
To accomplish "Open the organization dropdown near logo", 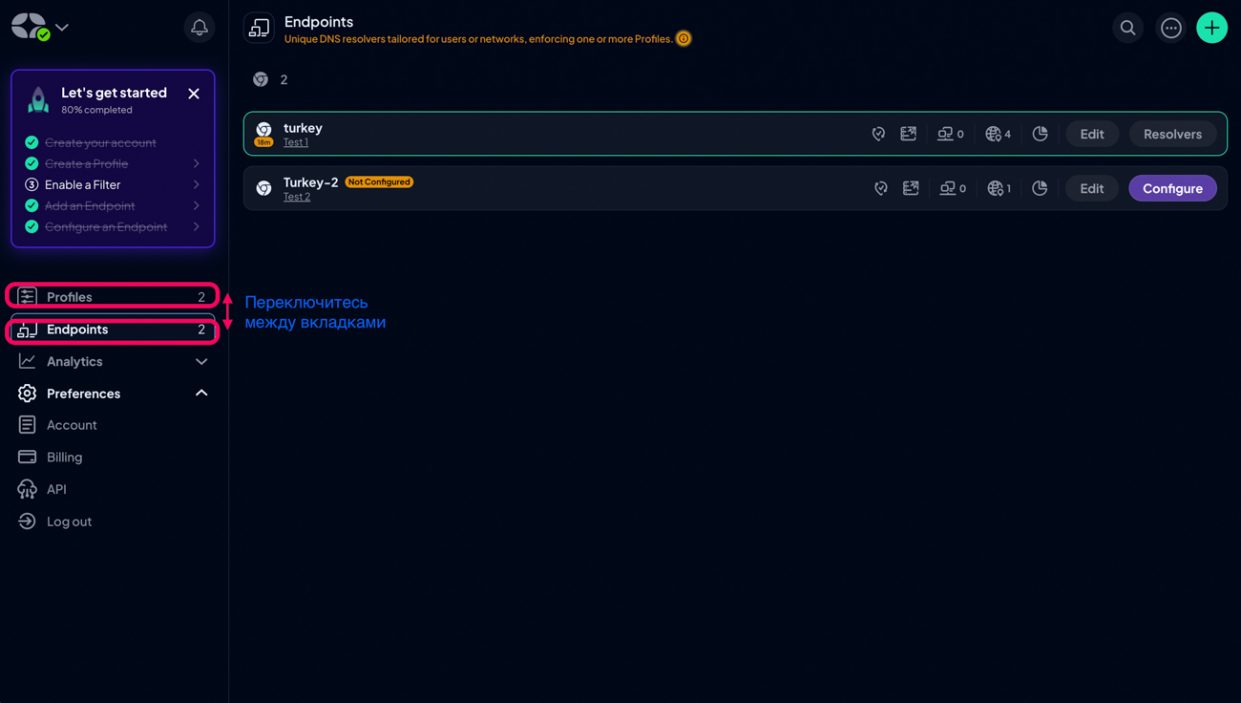I will click(x=62, y=28).
